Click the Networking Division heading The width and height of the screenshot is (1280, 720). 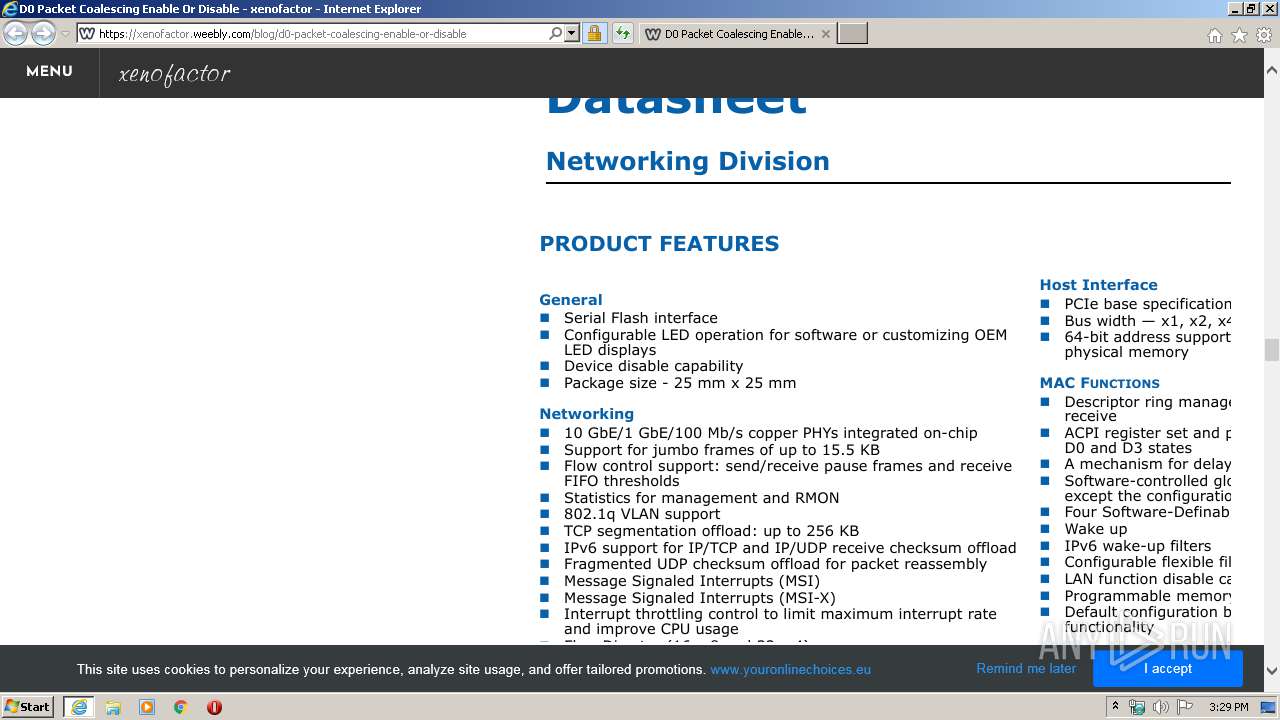coord(688,161)
